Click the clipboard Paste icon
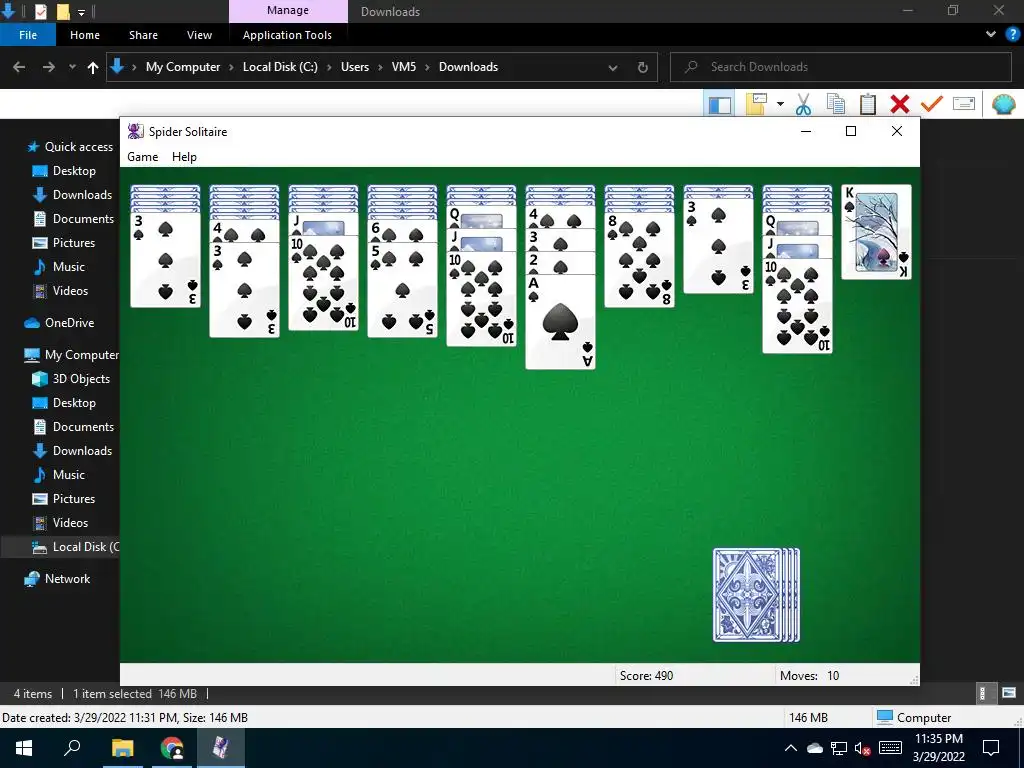Image resolution: width=1024 pixels, height=768 pixels. [868, 104]
